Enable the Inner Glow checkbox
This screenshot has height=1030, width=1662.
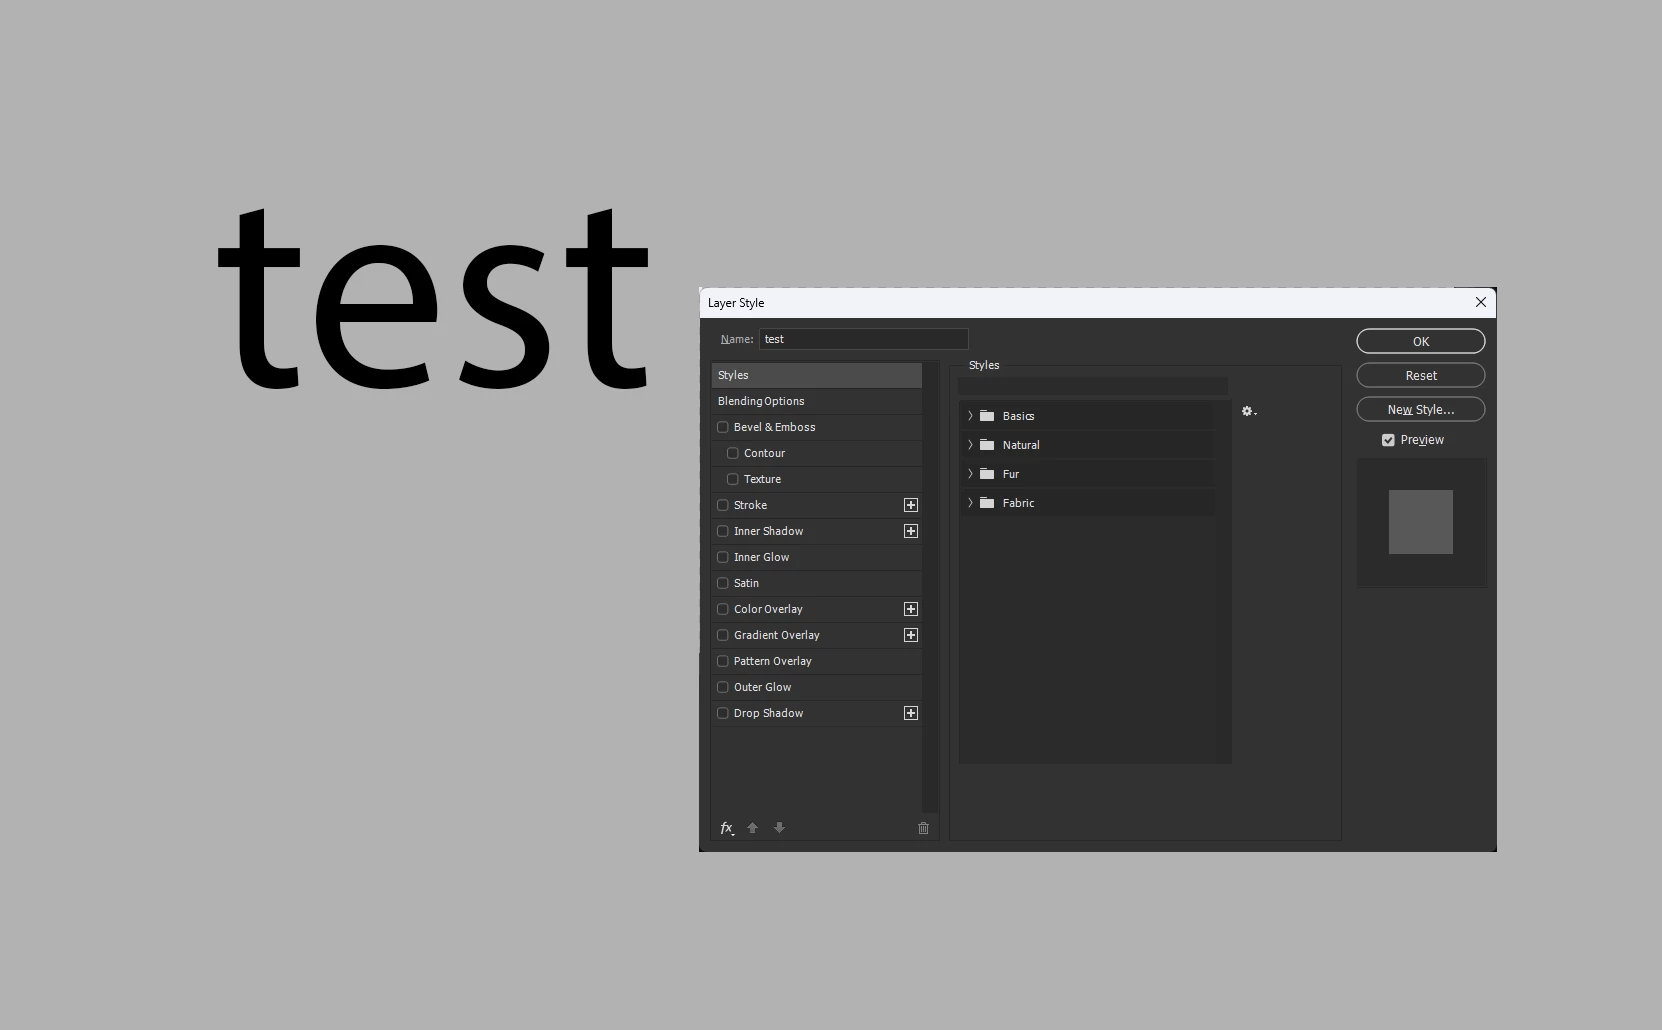point(723,557)
